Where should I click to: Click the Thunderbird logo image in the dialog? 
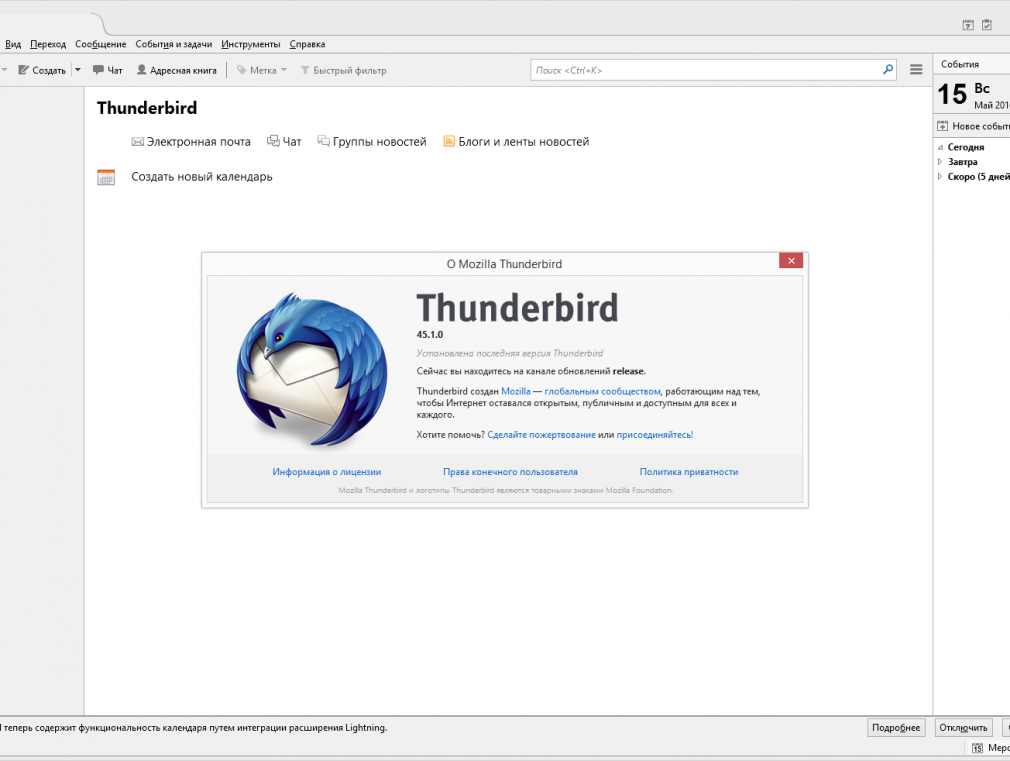coord(312,370)
